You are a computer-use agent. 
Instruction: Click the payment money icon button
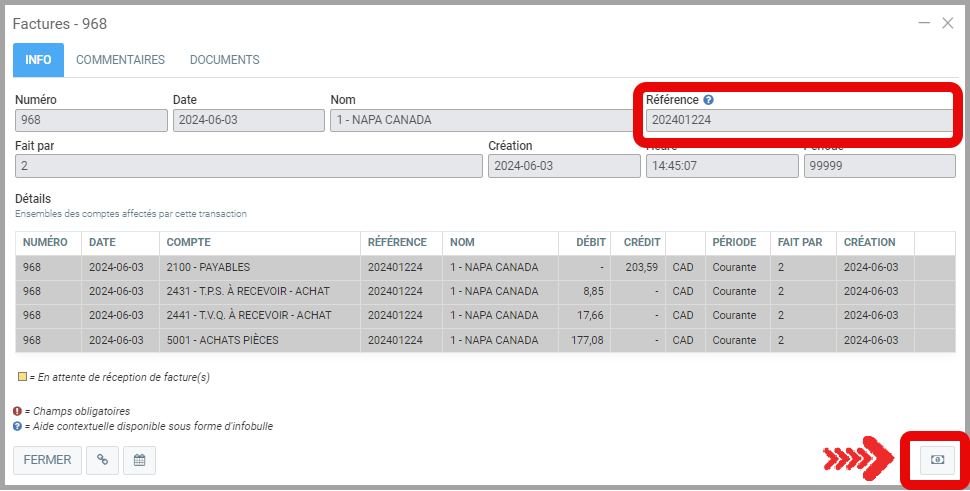937,459
